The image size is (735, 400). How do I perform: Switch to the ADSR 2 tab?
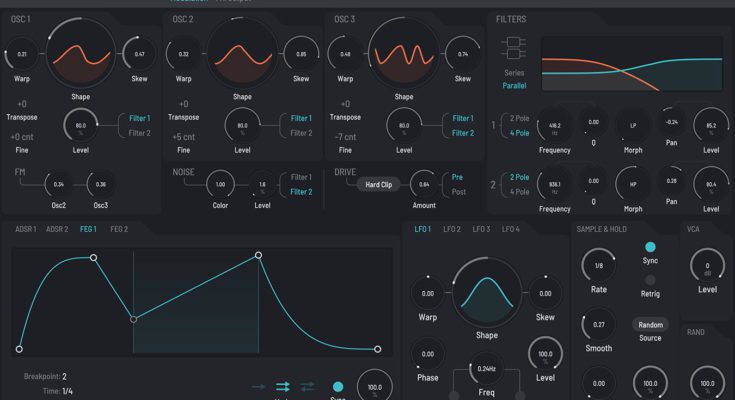tap(57, 229)
